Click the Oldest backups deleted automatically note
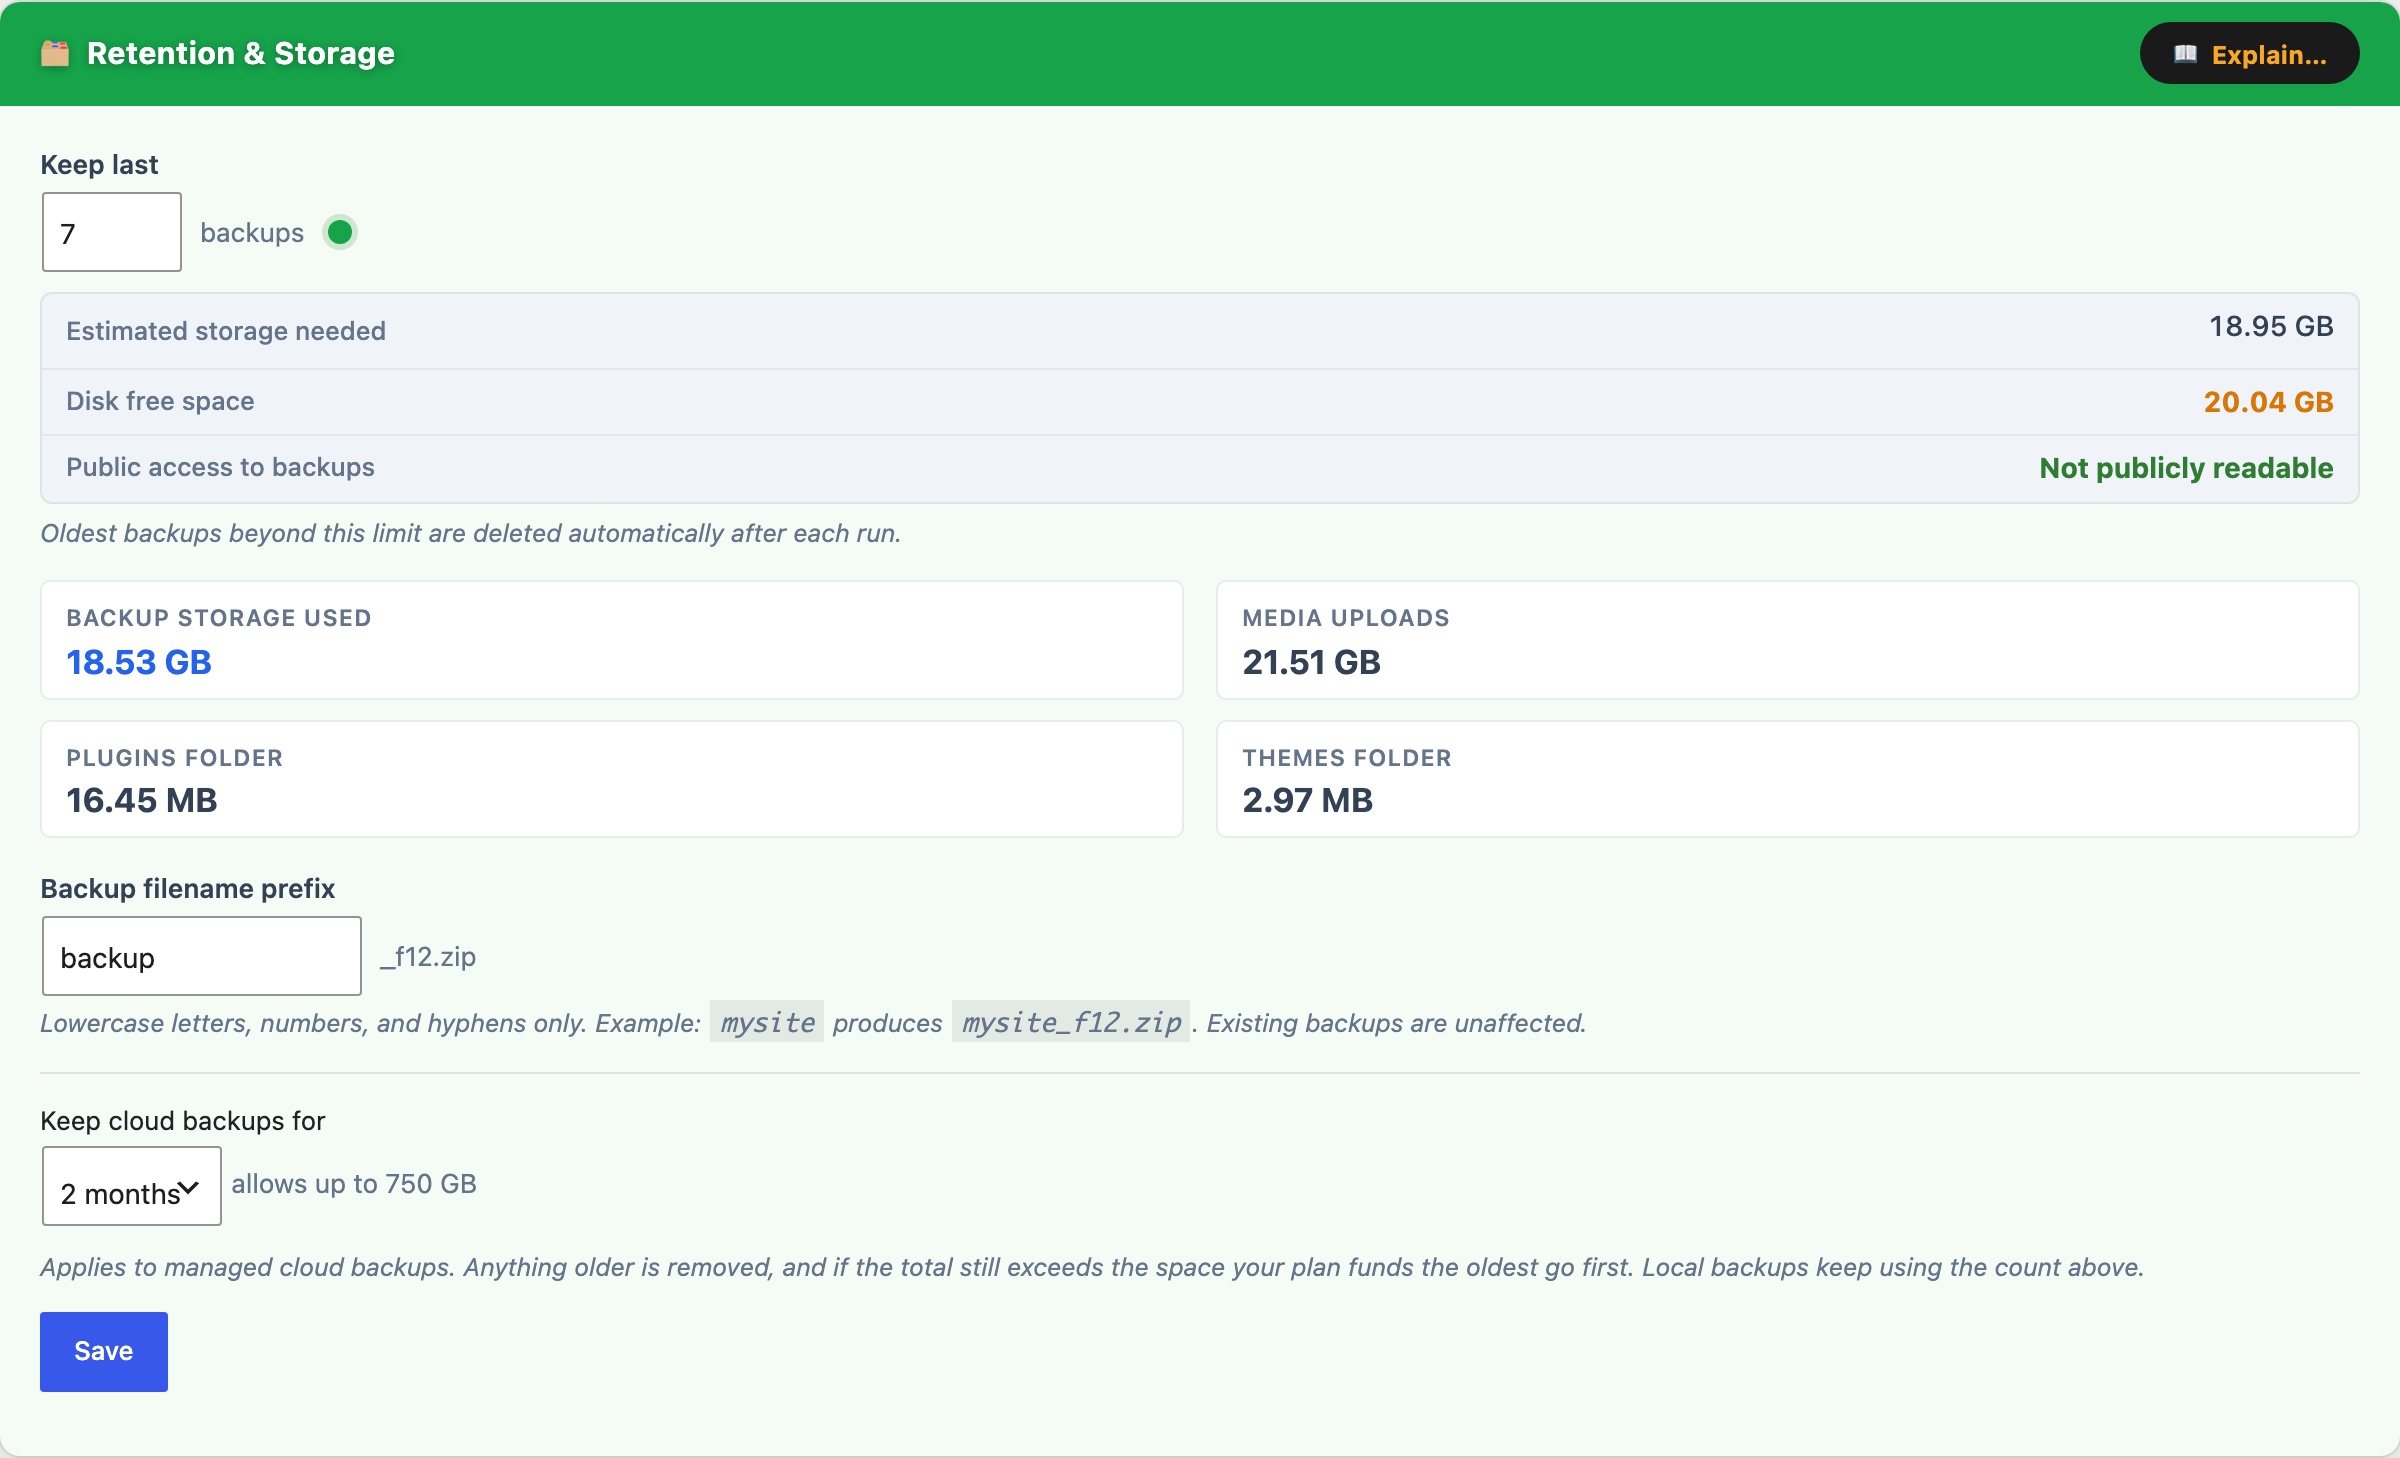 pyautogui.click(x=471, y=533)
